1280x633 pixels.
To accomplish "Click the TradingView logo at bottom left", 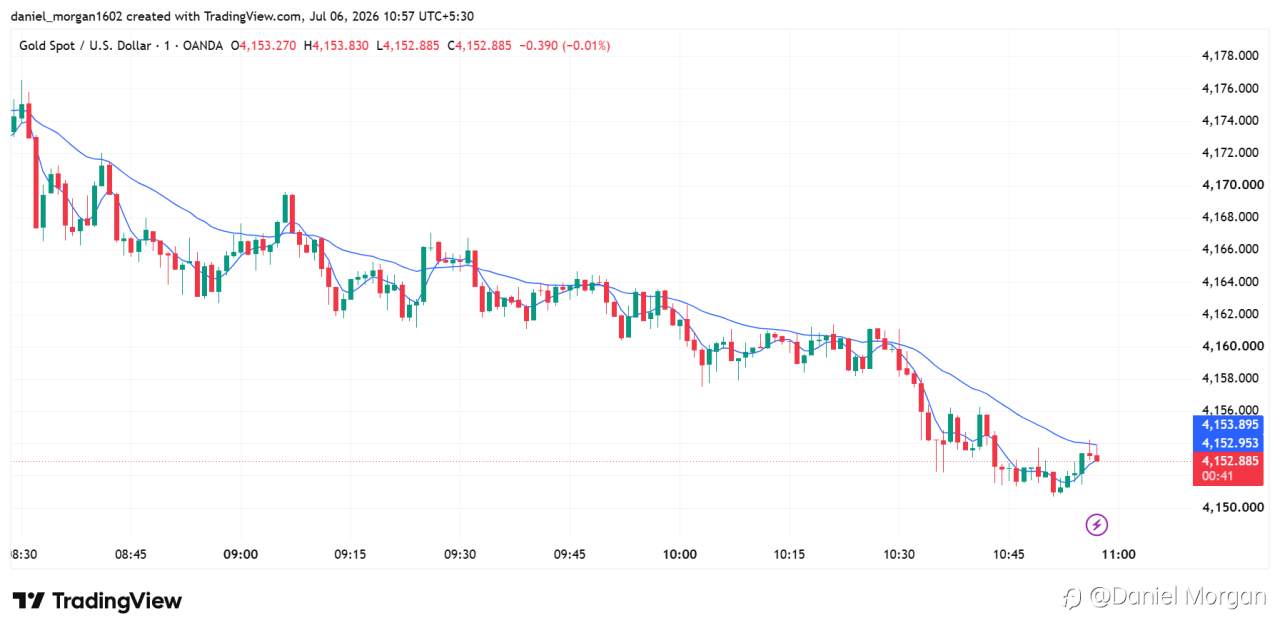I will [97, 601].
